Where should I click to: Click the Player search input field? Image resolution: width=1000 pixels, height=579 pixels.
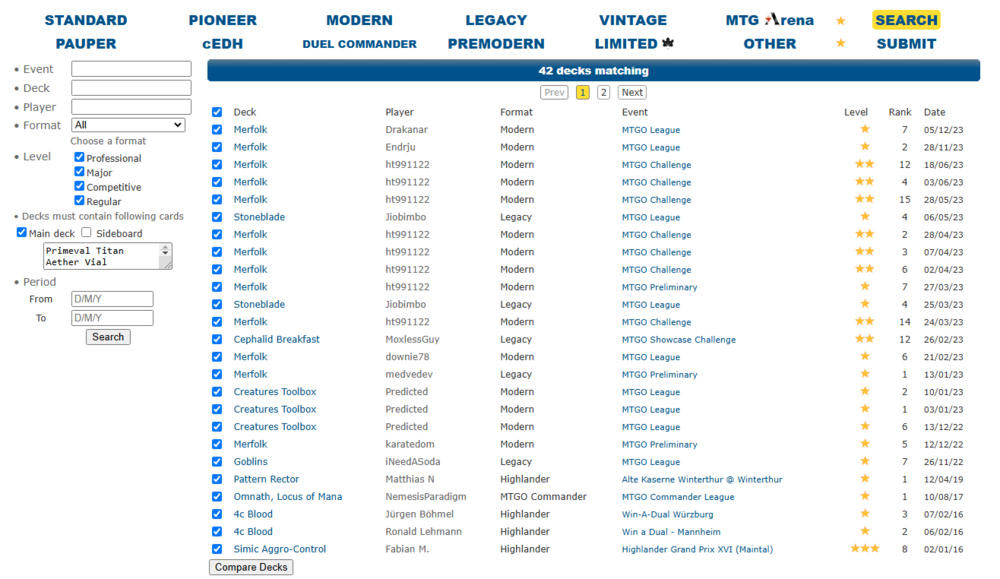pos(131,107)
